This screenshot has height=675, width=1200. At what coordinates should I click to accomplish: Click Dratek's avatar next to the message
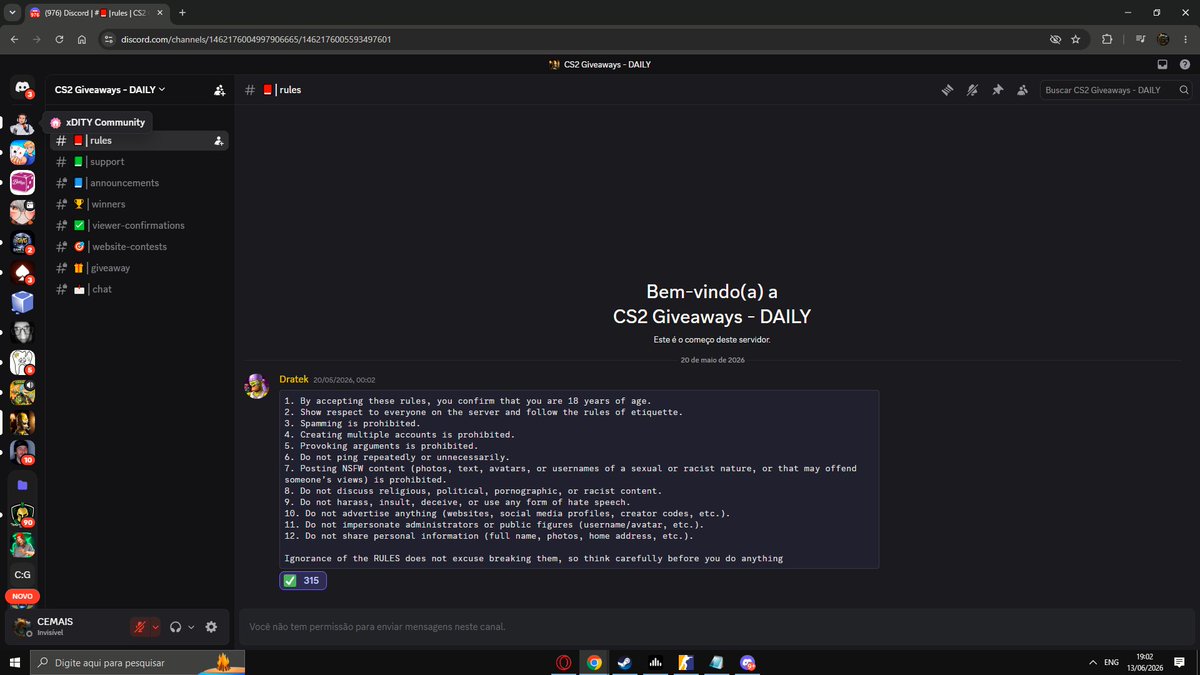pos(257,386)
